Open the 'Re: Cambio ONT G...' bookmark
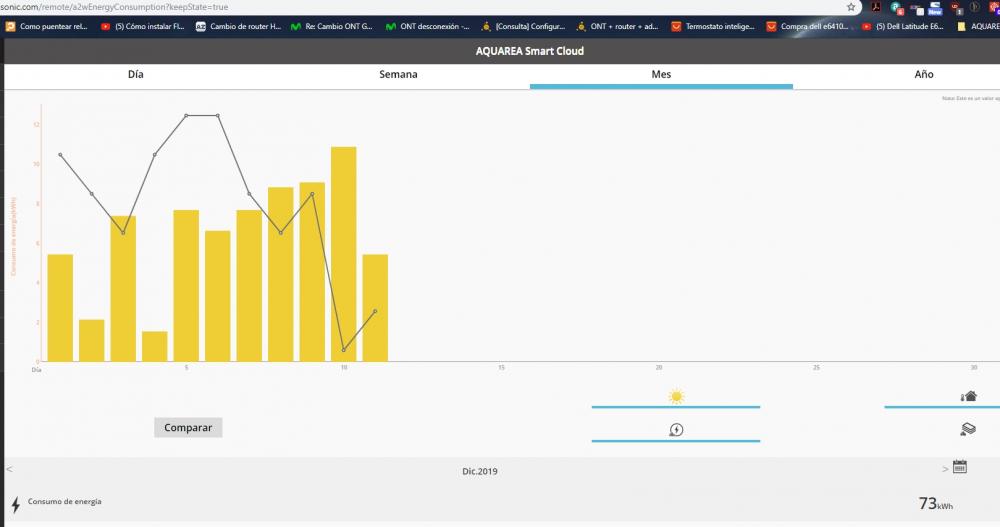The height and width of the screenshot is (527, 1000). point(332,26)
